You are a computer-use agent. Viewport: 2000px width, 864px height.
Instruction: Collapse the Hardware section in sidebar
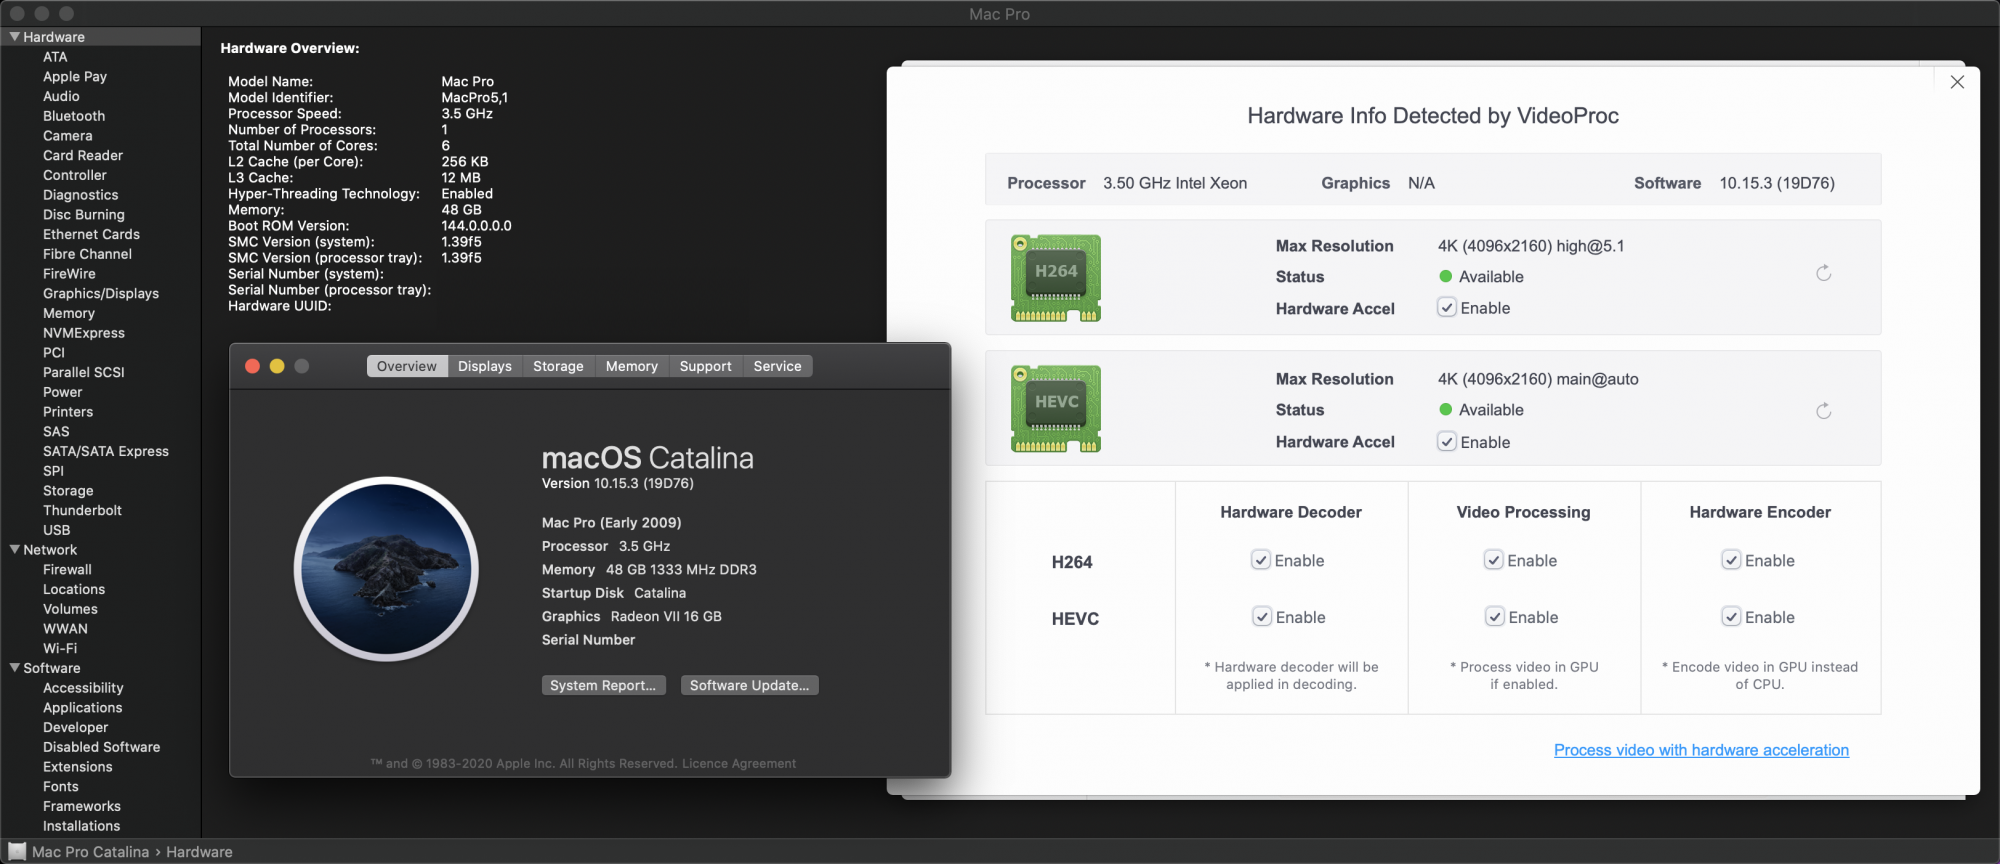pos(14,37)
